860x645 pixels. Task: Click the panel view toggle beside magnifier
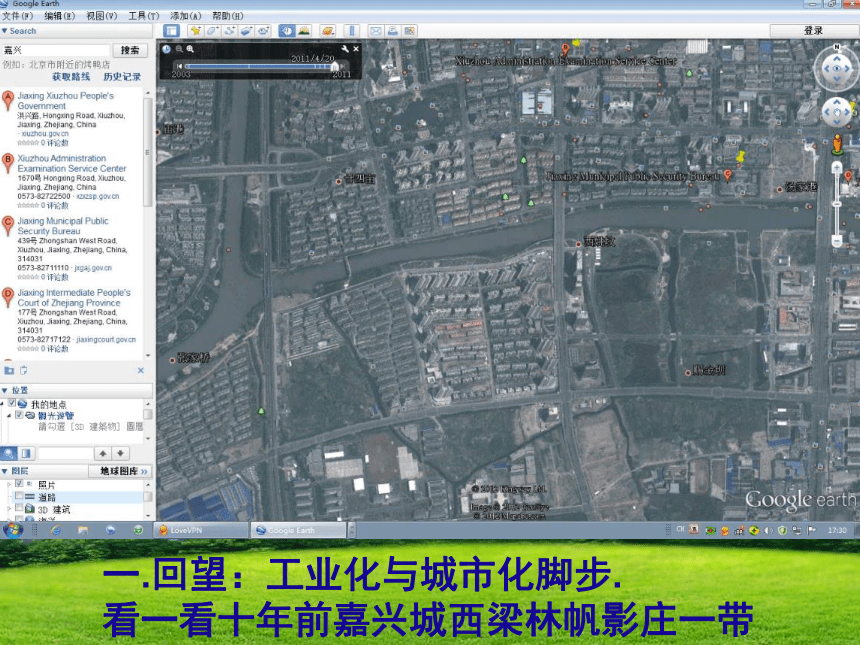pyautogui.click(x=26, y=454)
